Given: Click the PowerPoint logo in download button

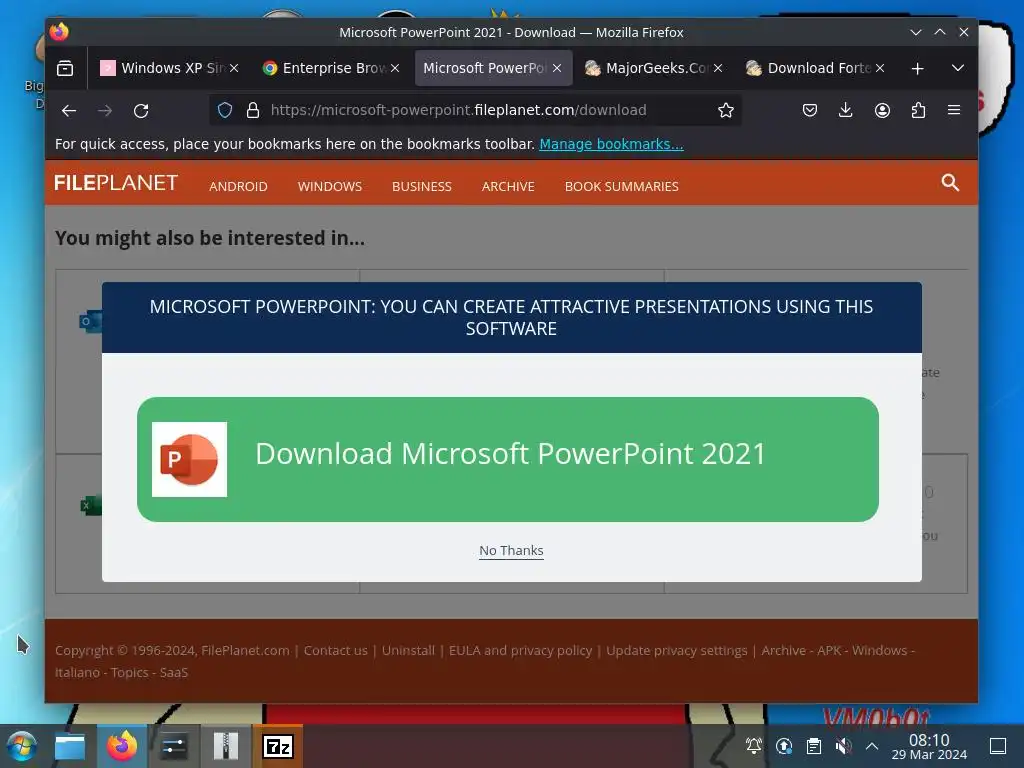Looking at the screenshot, I should pos(189,459).
